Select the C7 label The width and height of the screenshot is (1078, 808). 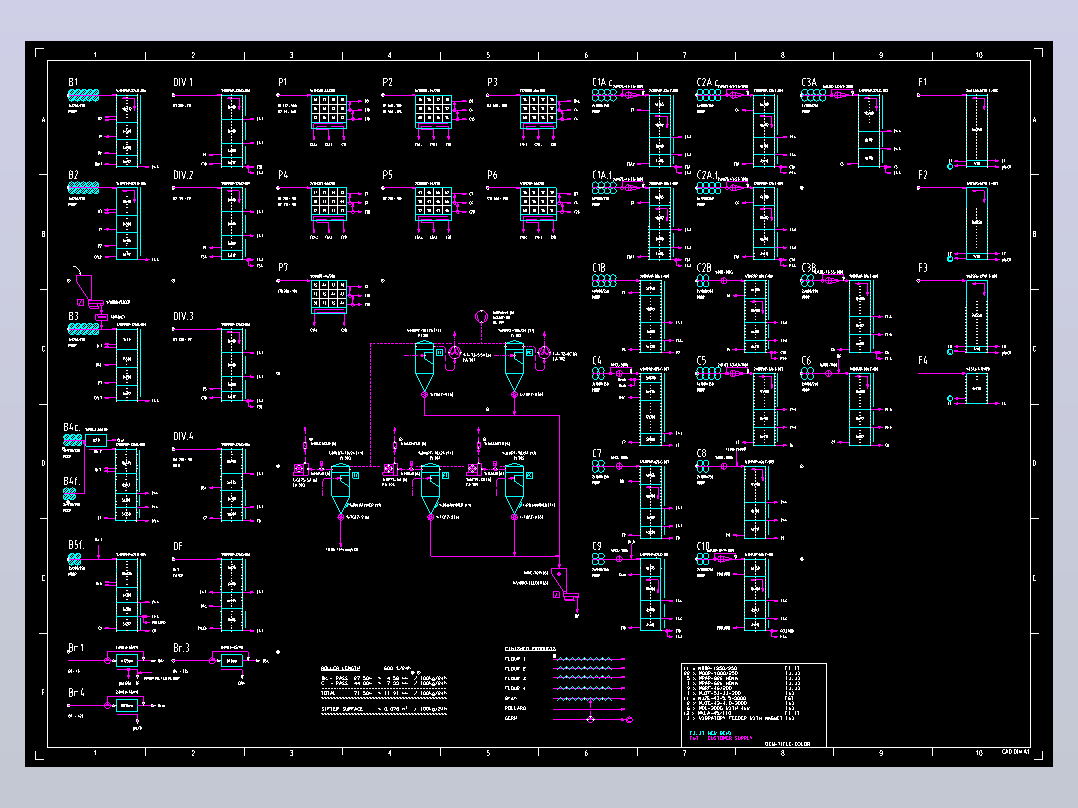point(597,453)
